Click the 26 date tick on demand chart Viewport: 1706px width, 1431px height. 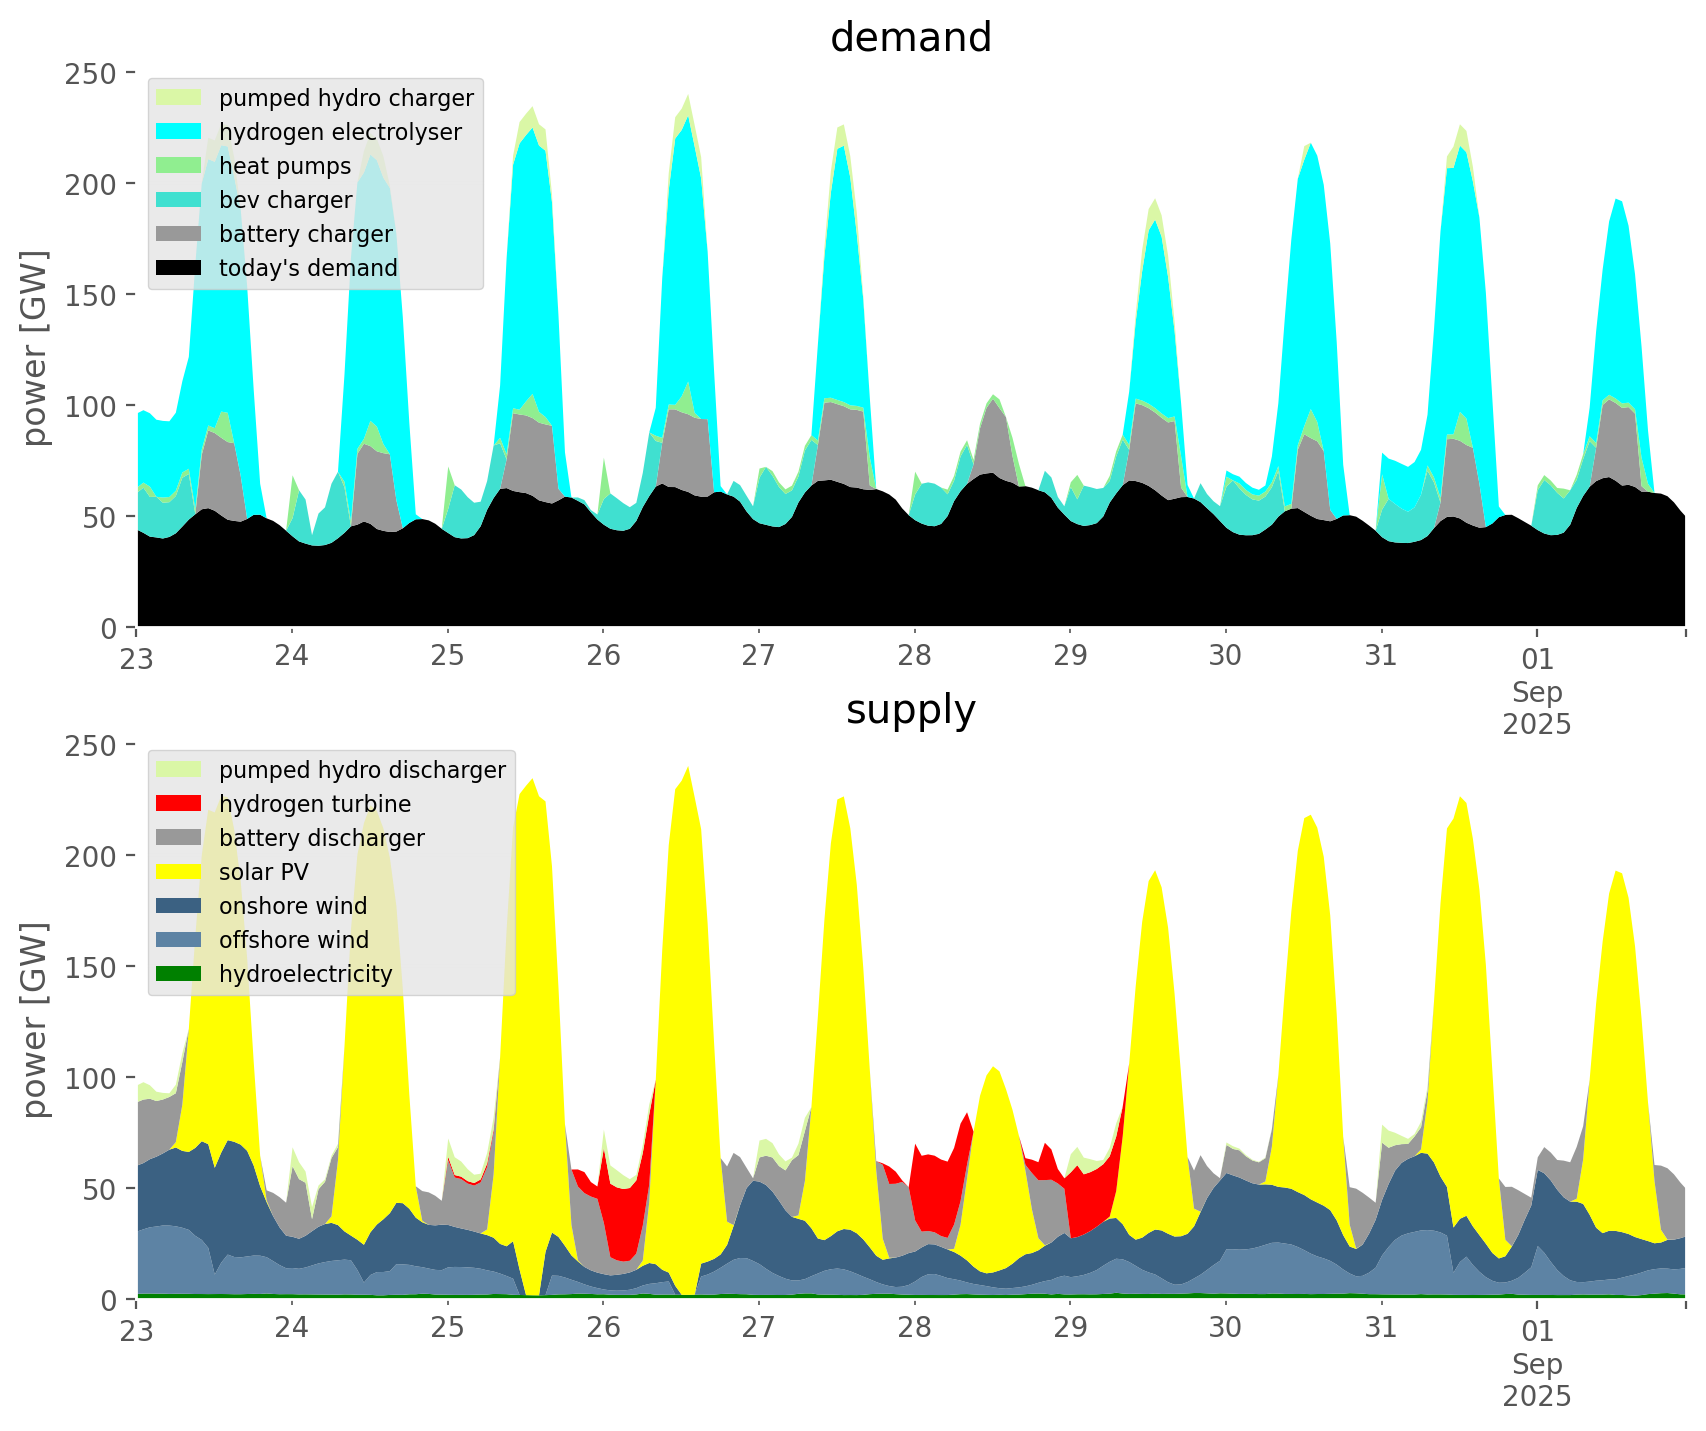[603, 657]
